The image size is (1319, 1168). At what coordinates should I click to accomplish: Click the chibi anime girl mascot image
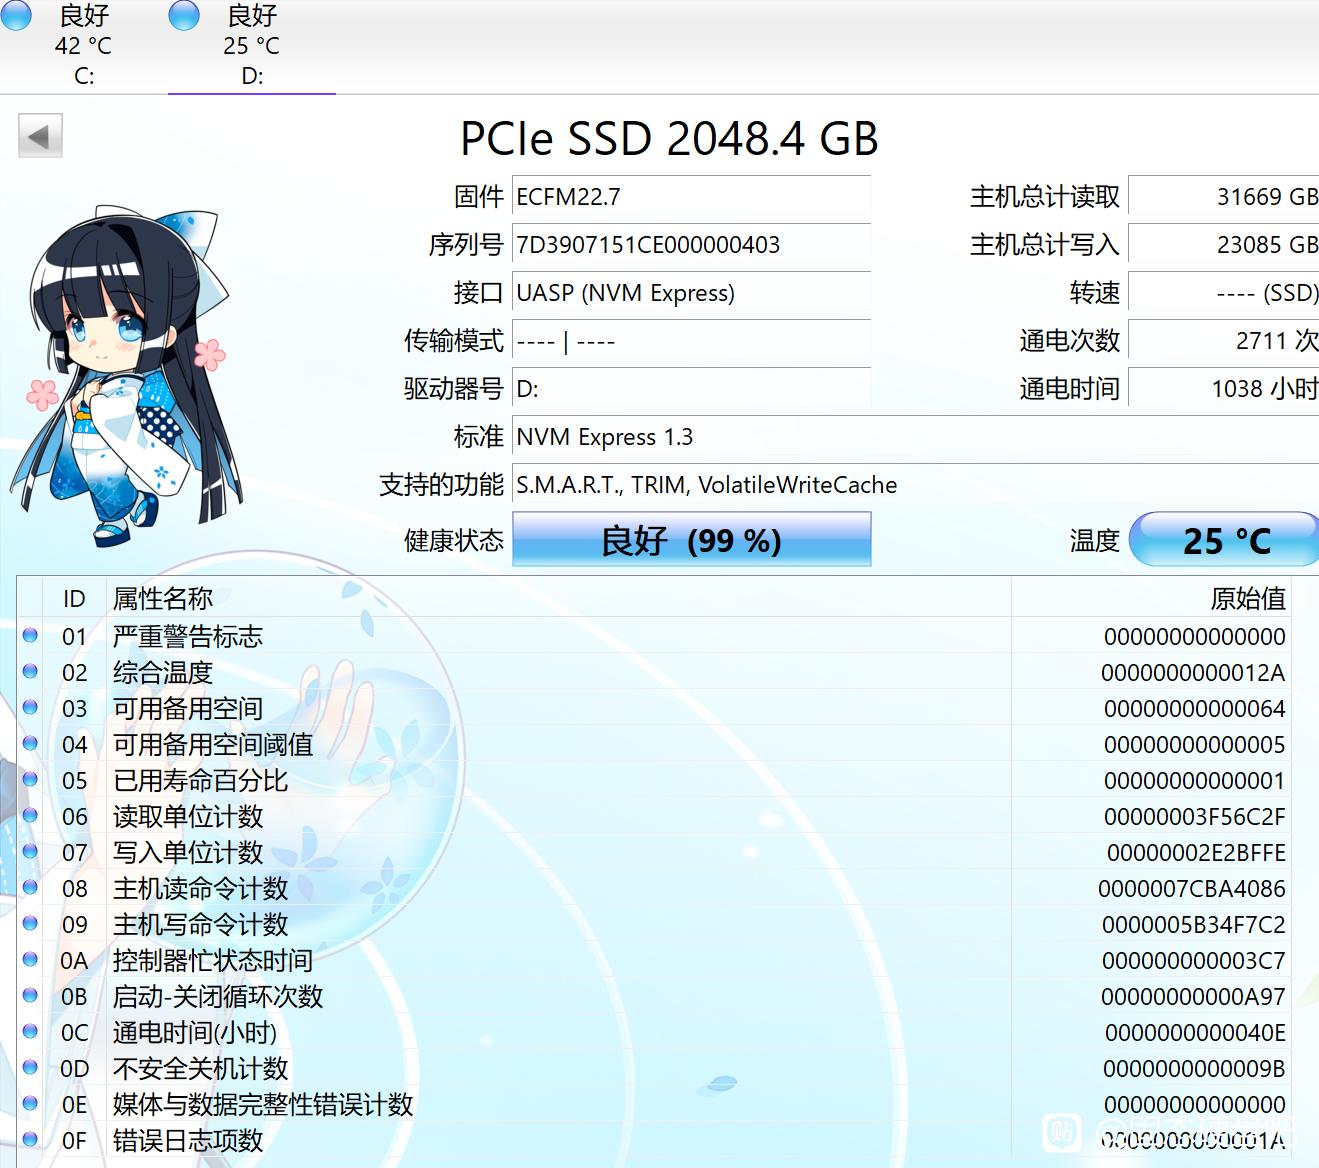coord(125,377)
